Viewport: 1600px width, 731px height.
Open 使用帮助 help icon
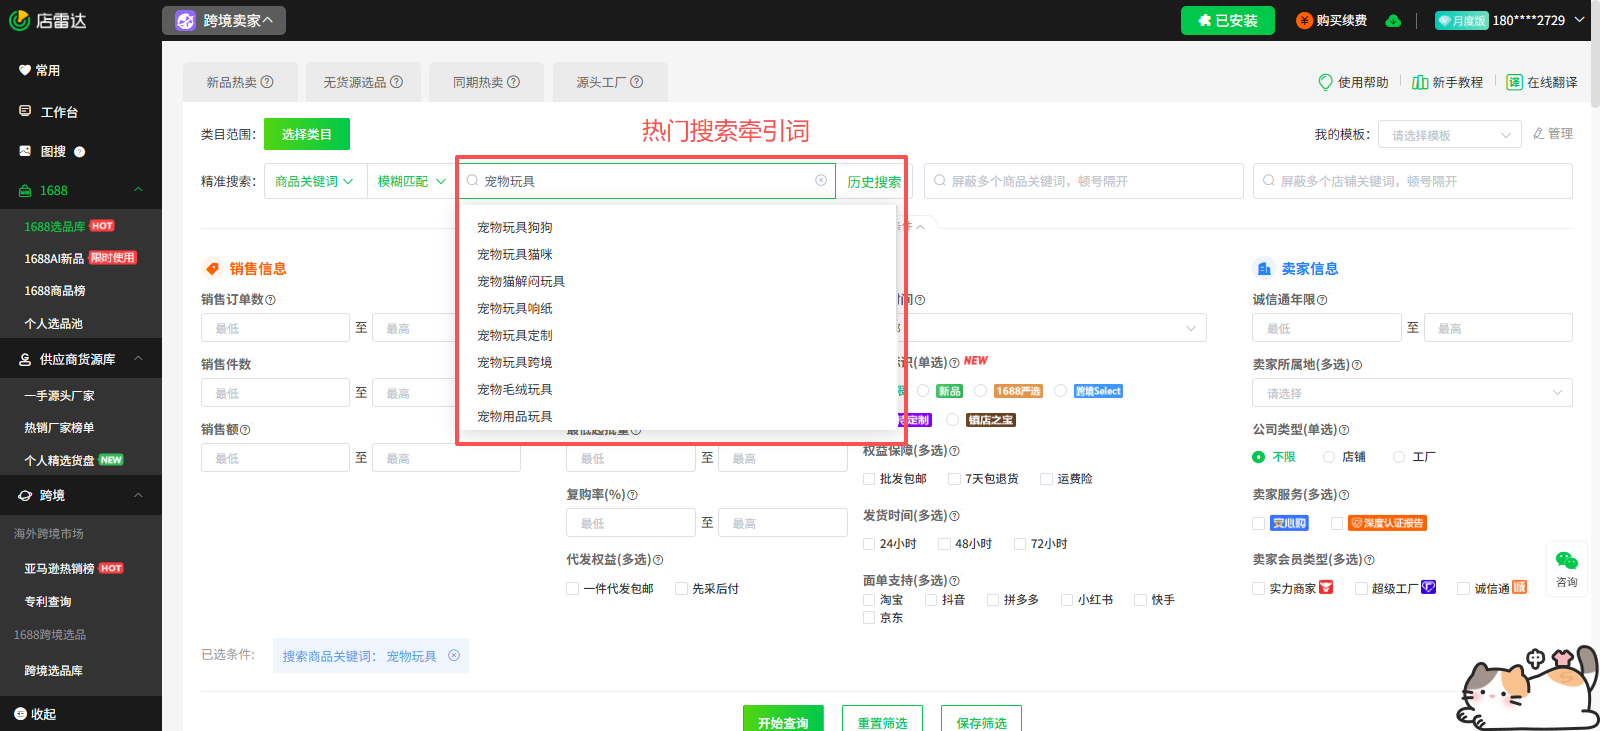click(x=1326, y=82)
